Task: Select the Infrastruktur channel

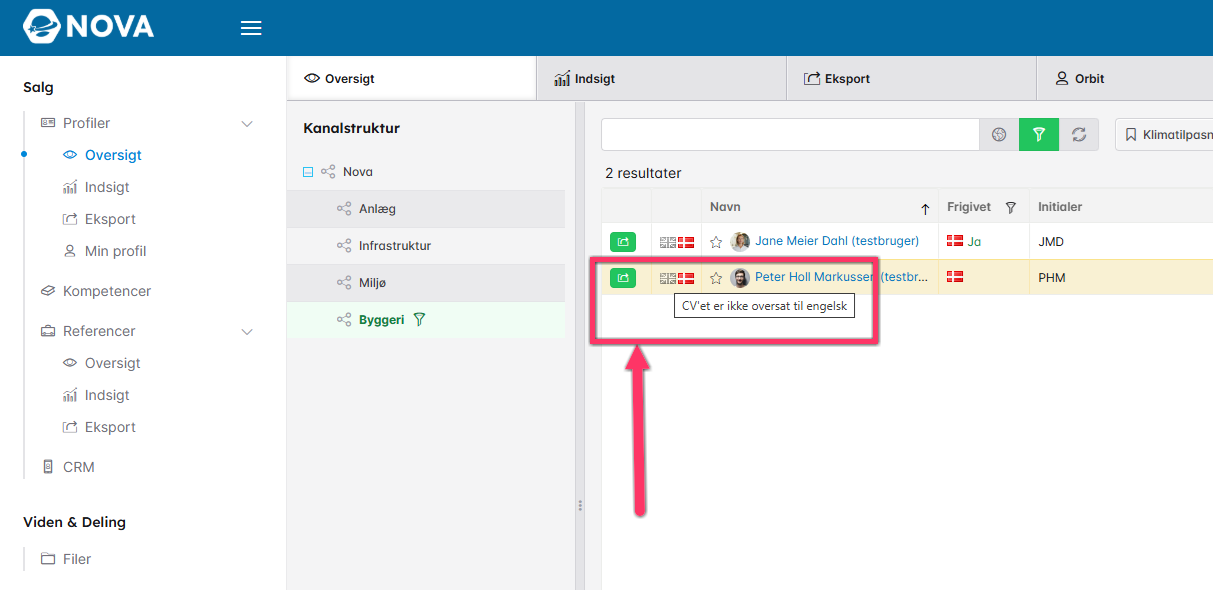Action: click(x=426, y=246)
